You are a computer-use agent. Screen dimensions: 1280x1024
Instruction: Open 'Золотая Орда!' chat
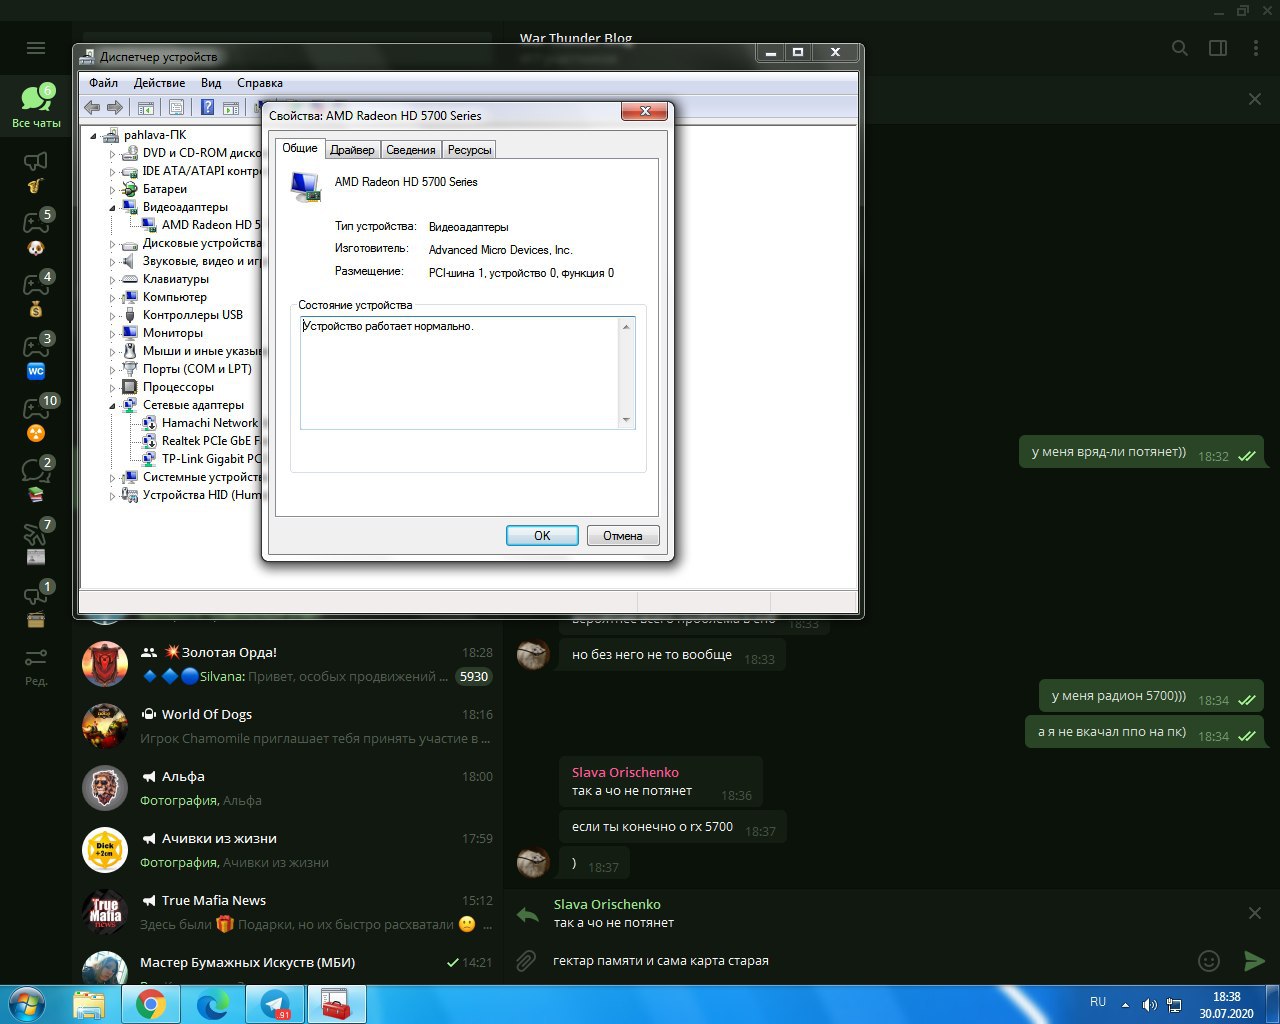287,664
